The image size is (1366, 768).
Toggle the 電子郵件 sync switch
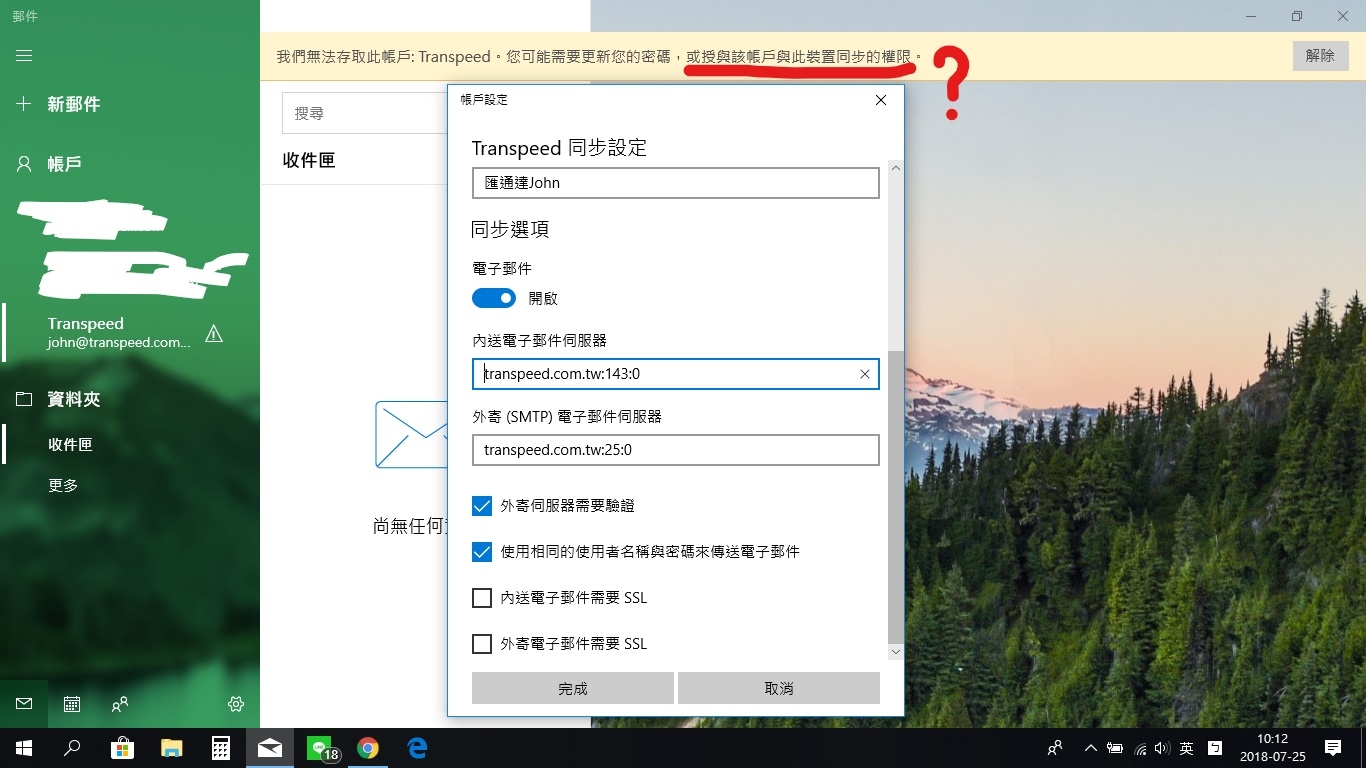tap(494, 298)
